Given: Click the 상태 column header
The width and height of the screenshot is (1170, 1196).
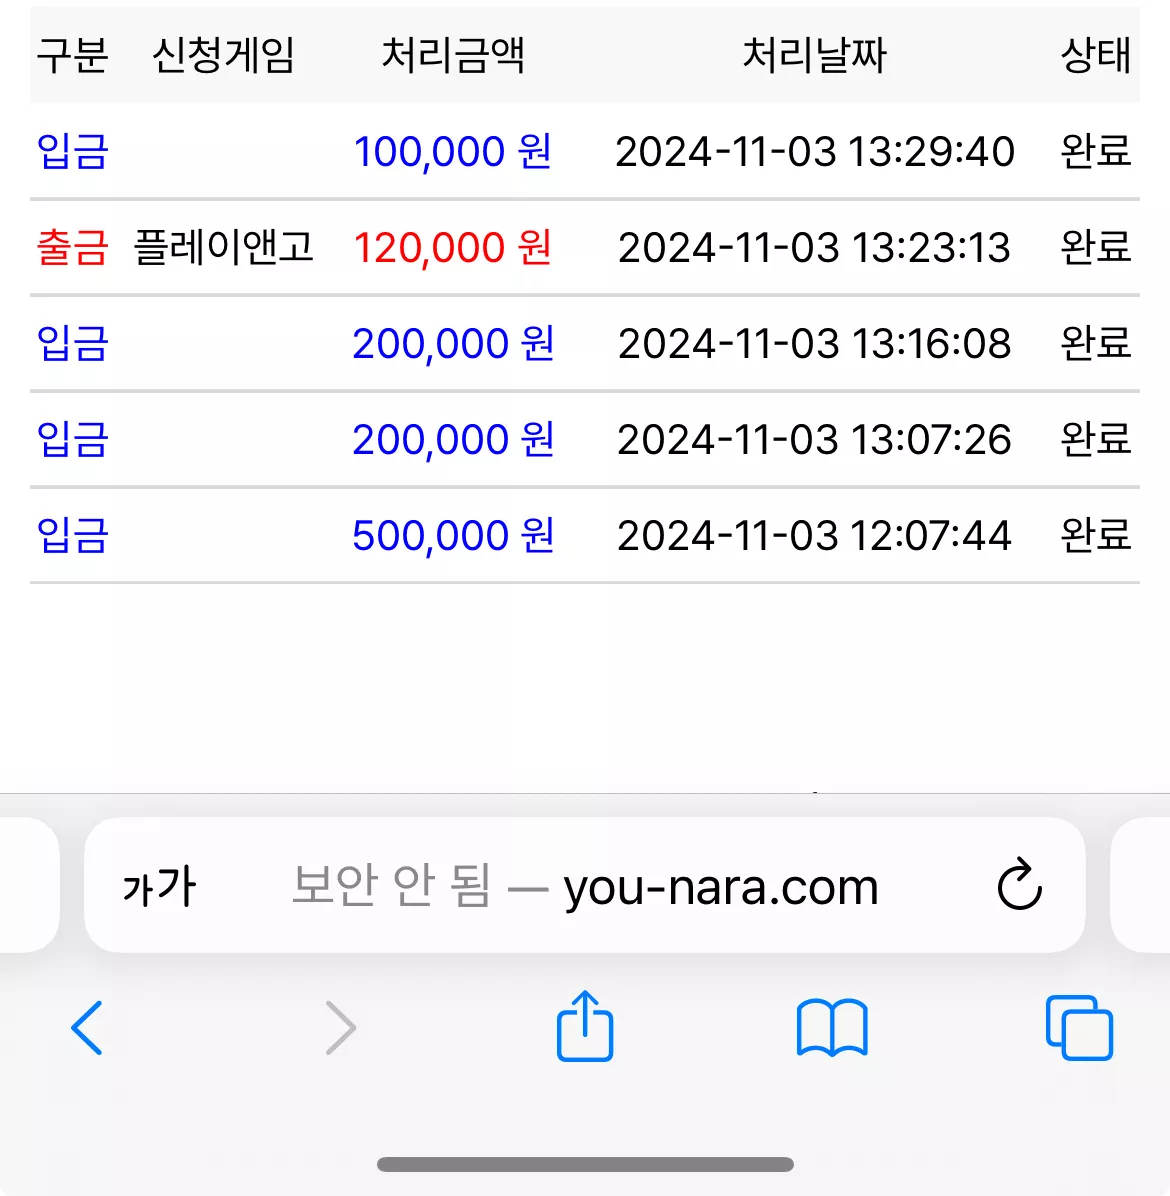Looking at the screenshot, I should click(x=1096, y=55).
